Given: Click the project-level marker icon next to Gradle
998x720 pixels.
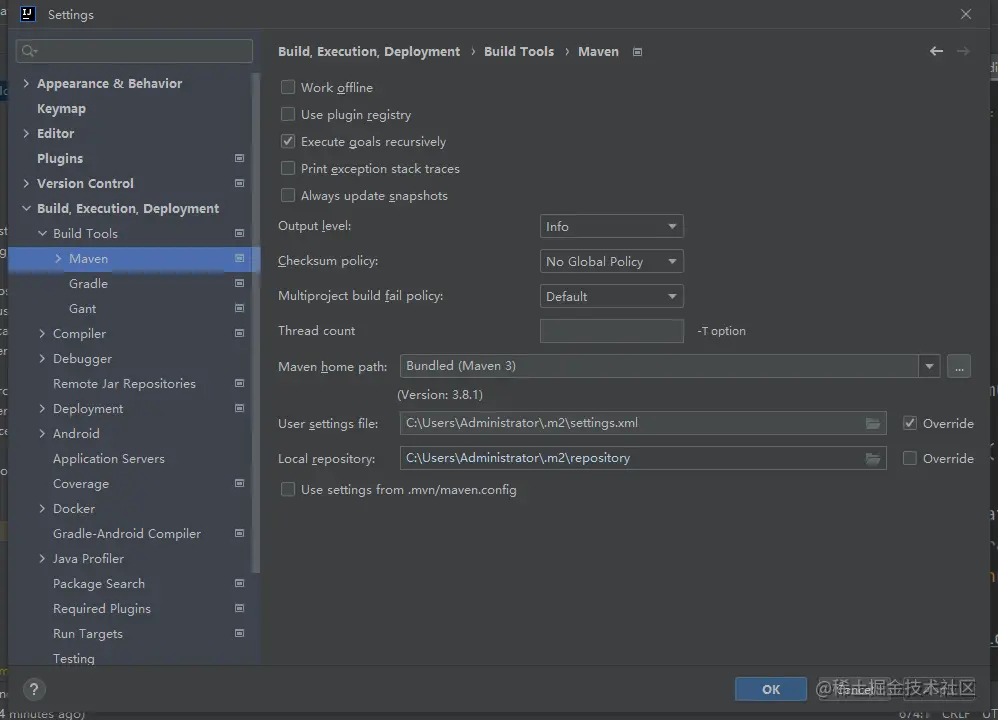Looking at the screenshot, I should 239,283.
